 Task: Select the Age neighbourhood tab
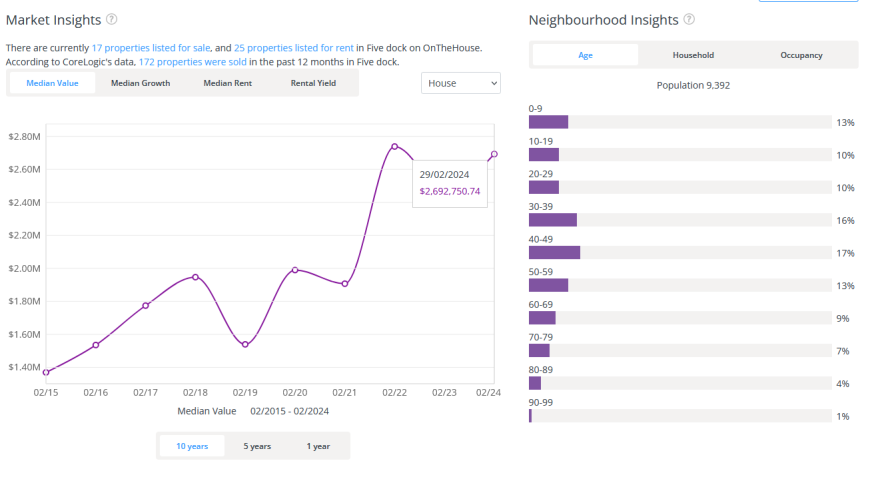pyautogui.click(x=585, y=55)
